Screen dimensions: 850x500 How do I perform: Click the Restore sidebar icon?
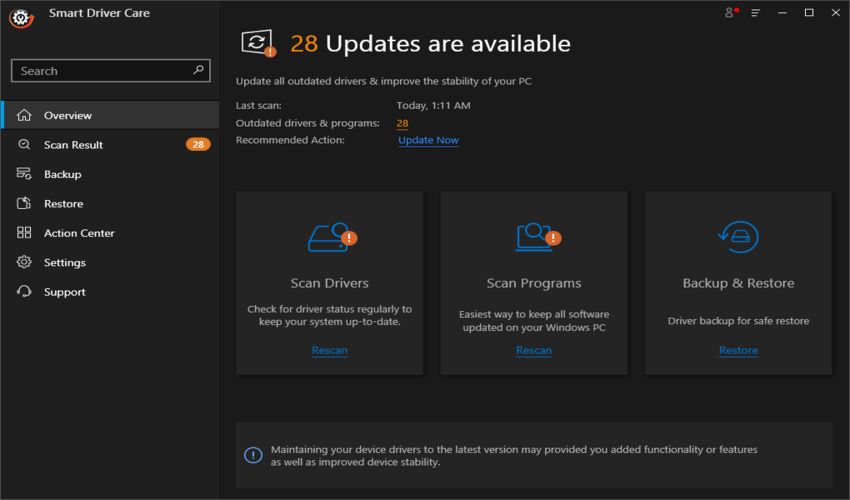click(24, 203)
